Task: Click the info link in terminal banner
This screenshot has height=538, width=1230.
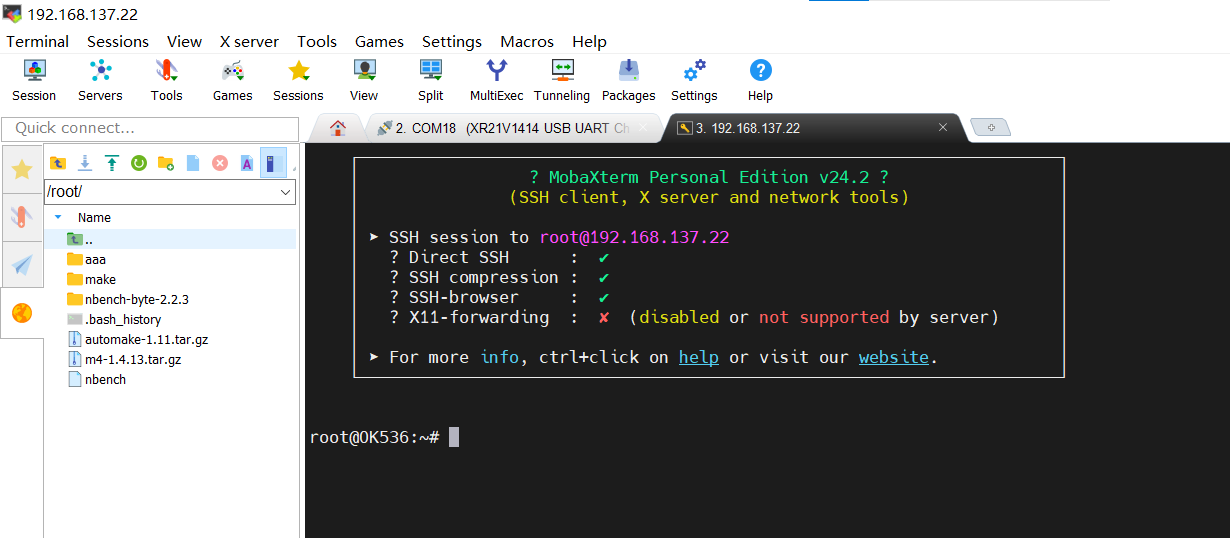Action: point(500,357)
